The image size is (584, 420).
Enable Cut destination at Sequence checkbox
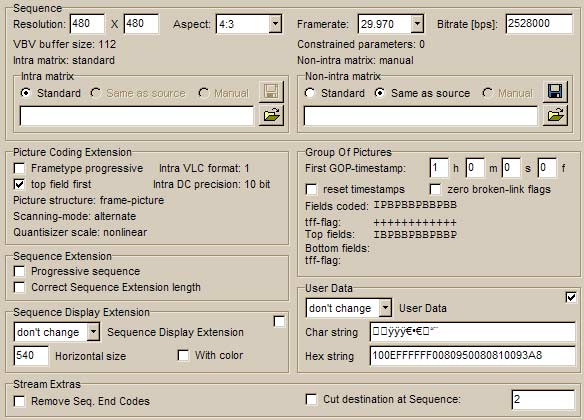[x=311, y=400]
